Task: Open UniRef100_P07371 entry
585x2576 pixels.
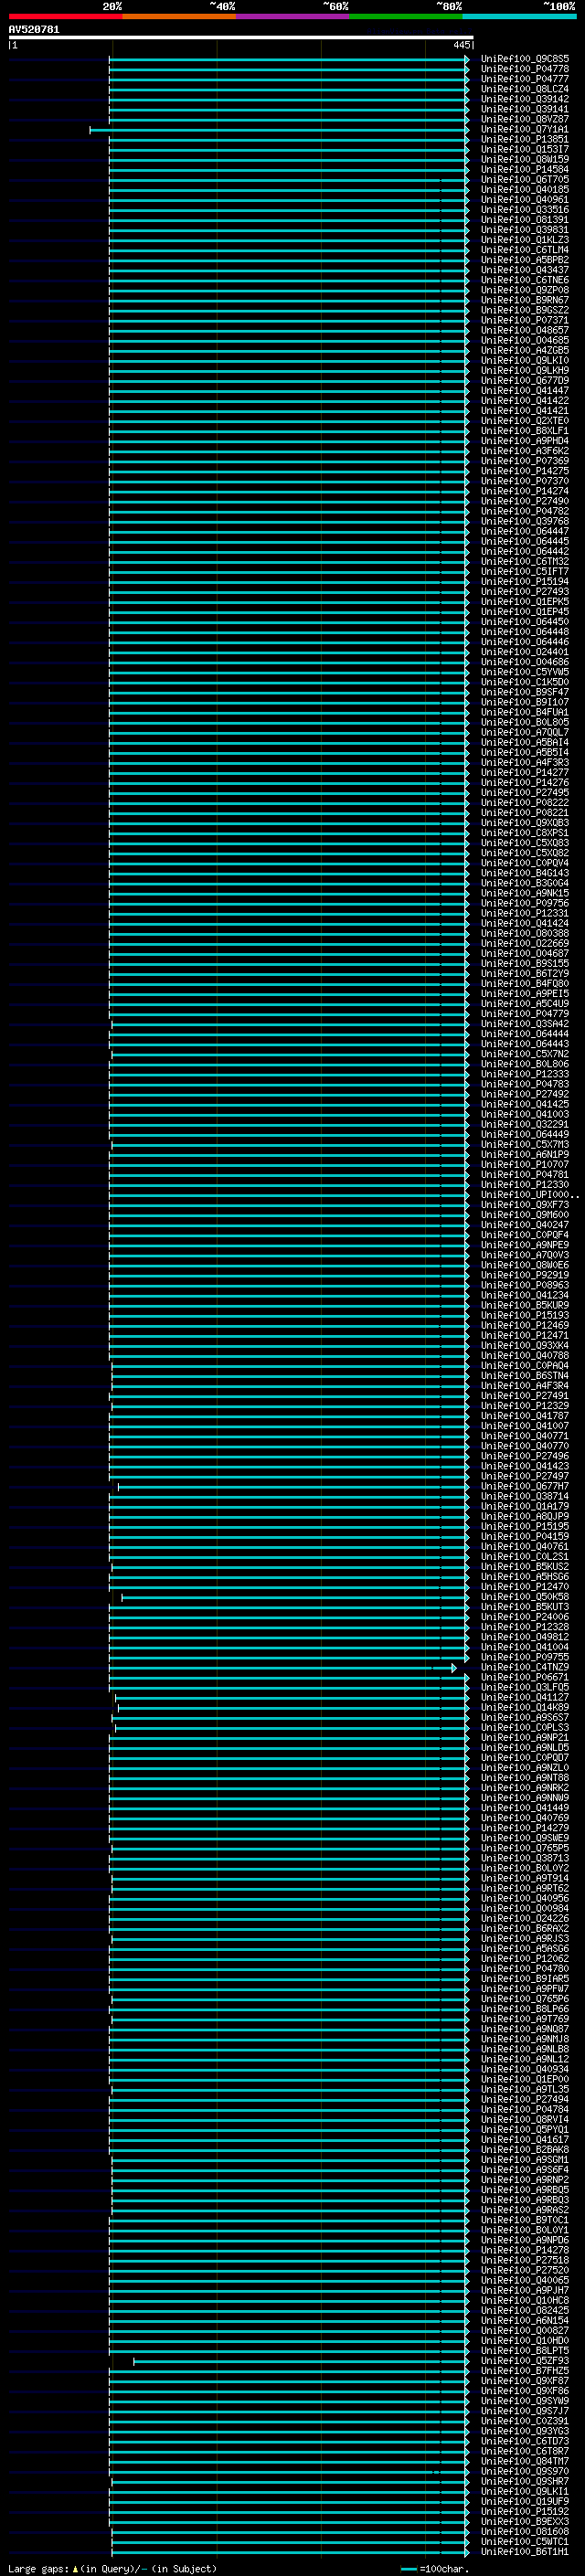Action: [x=525, y=320]
